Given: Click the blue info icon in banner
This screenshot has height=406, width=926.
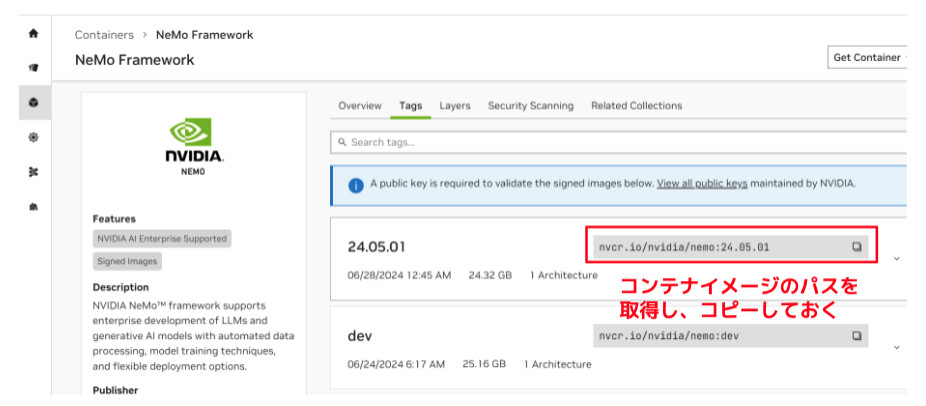Looking at the screenshot, I should pyautogui.click(x=355, y=185).
